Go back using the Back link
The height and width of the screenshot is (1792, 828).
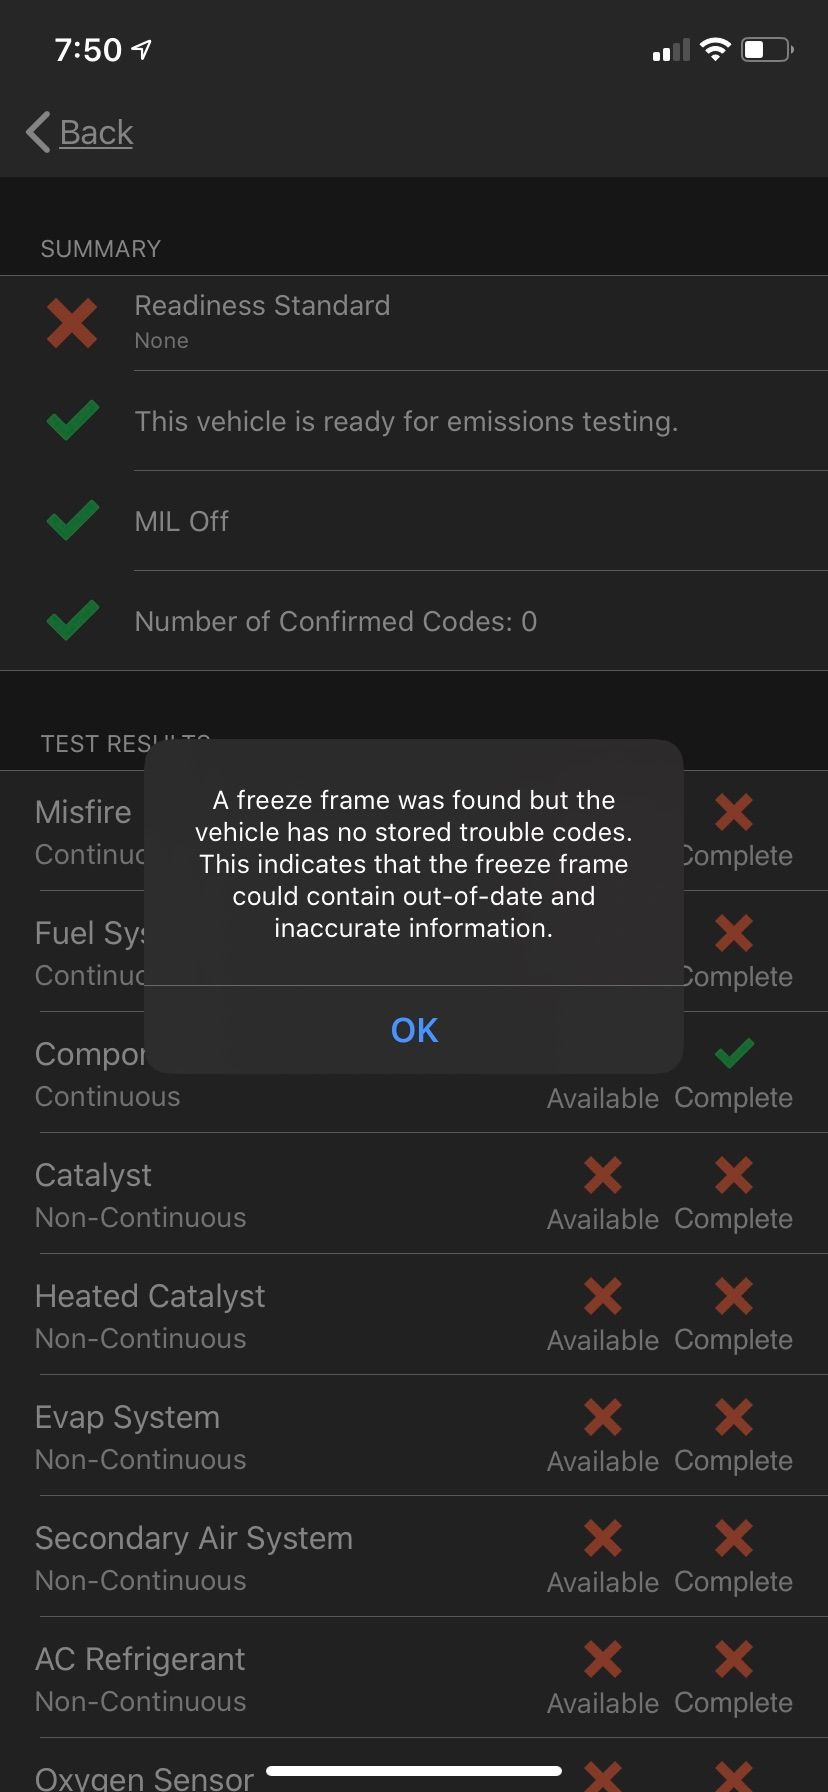[x=96, y=132]
